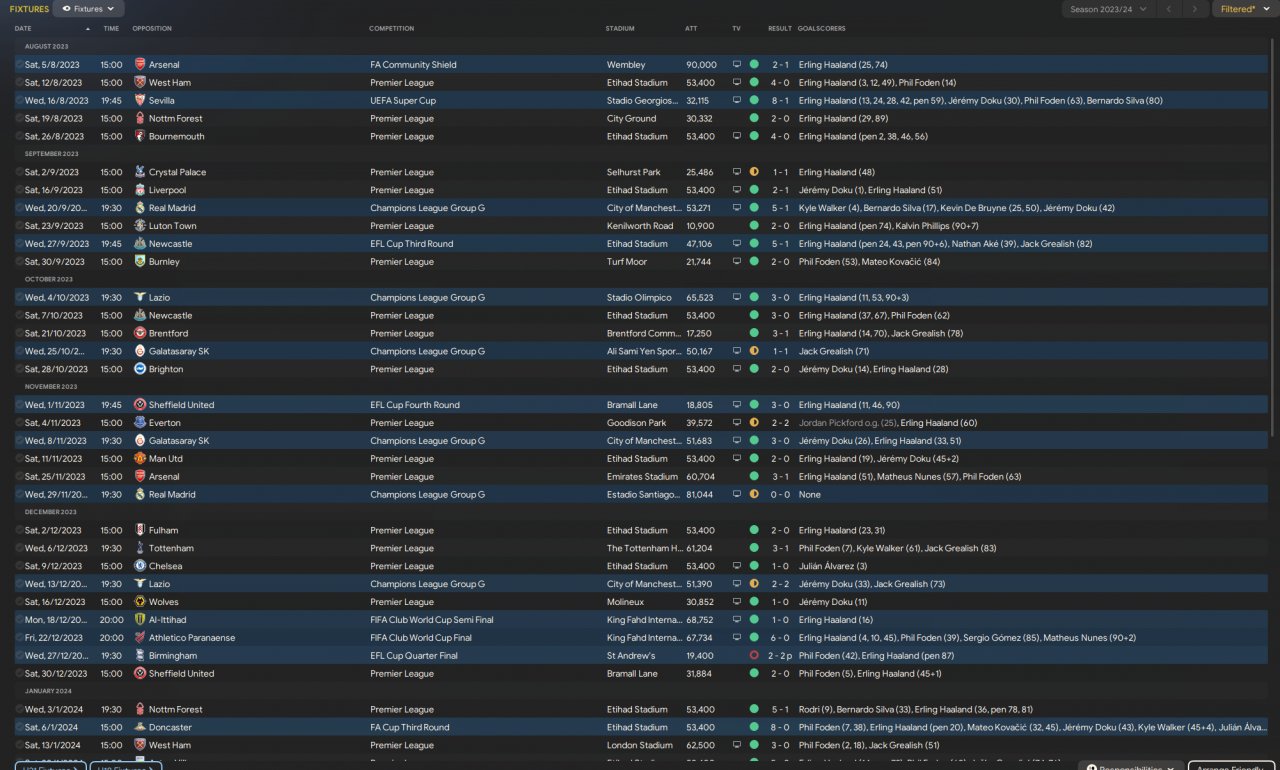Go to the next season with the right arrow
The width and height of the screenshot is (1280, 770).
point(1195,9)
